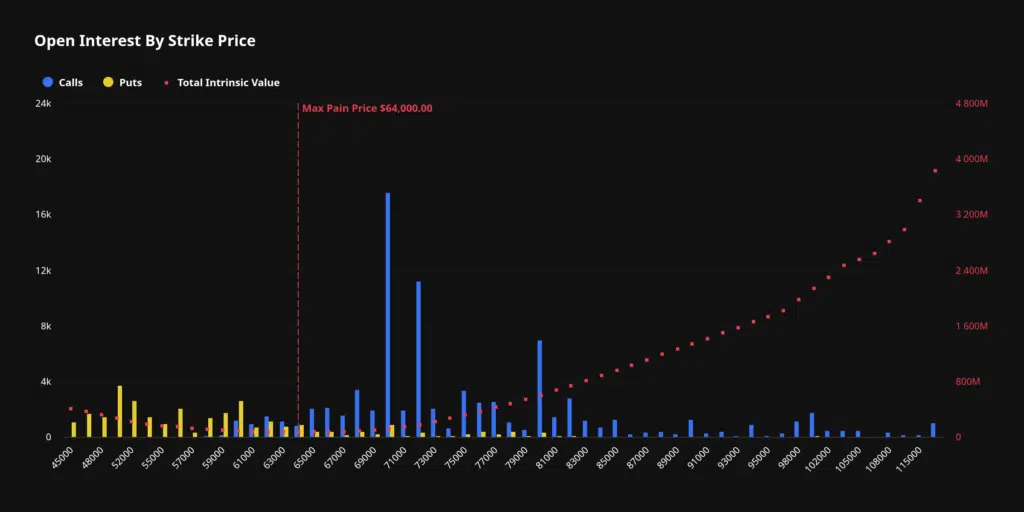Click the 59000 strike label

[214, 457]
